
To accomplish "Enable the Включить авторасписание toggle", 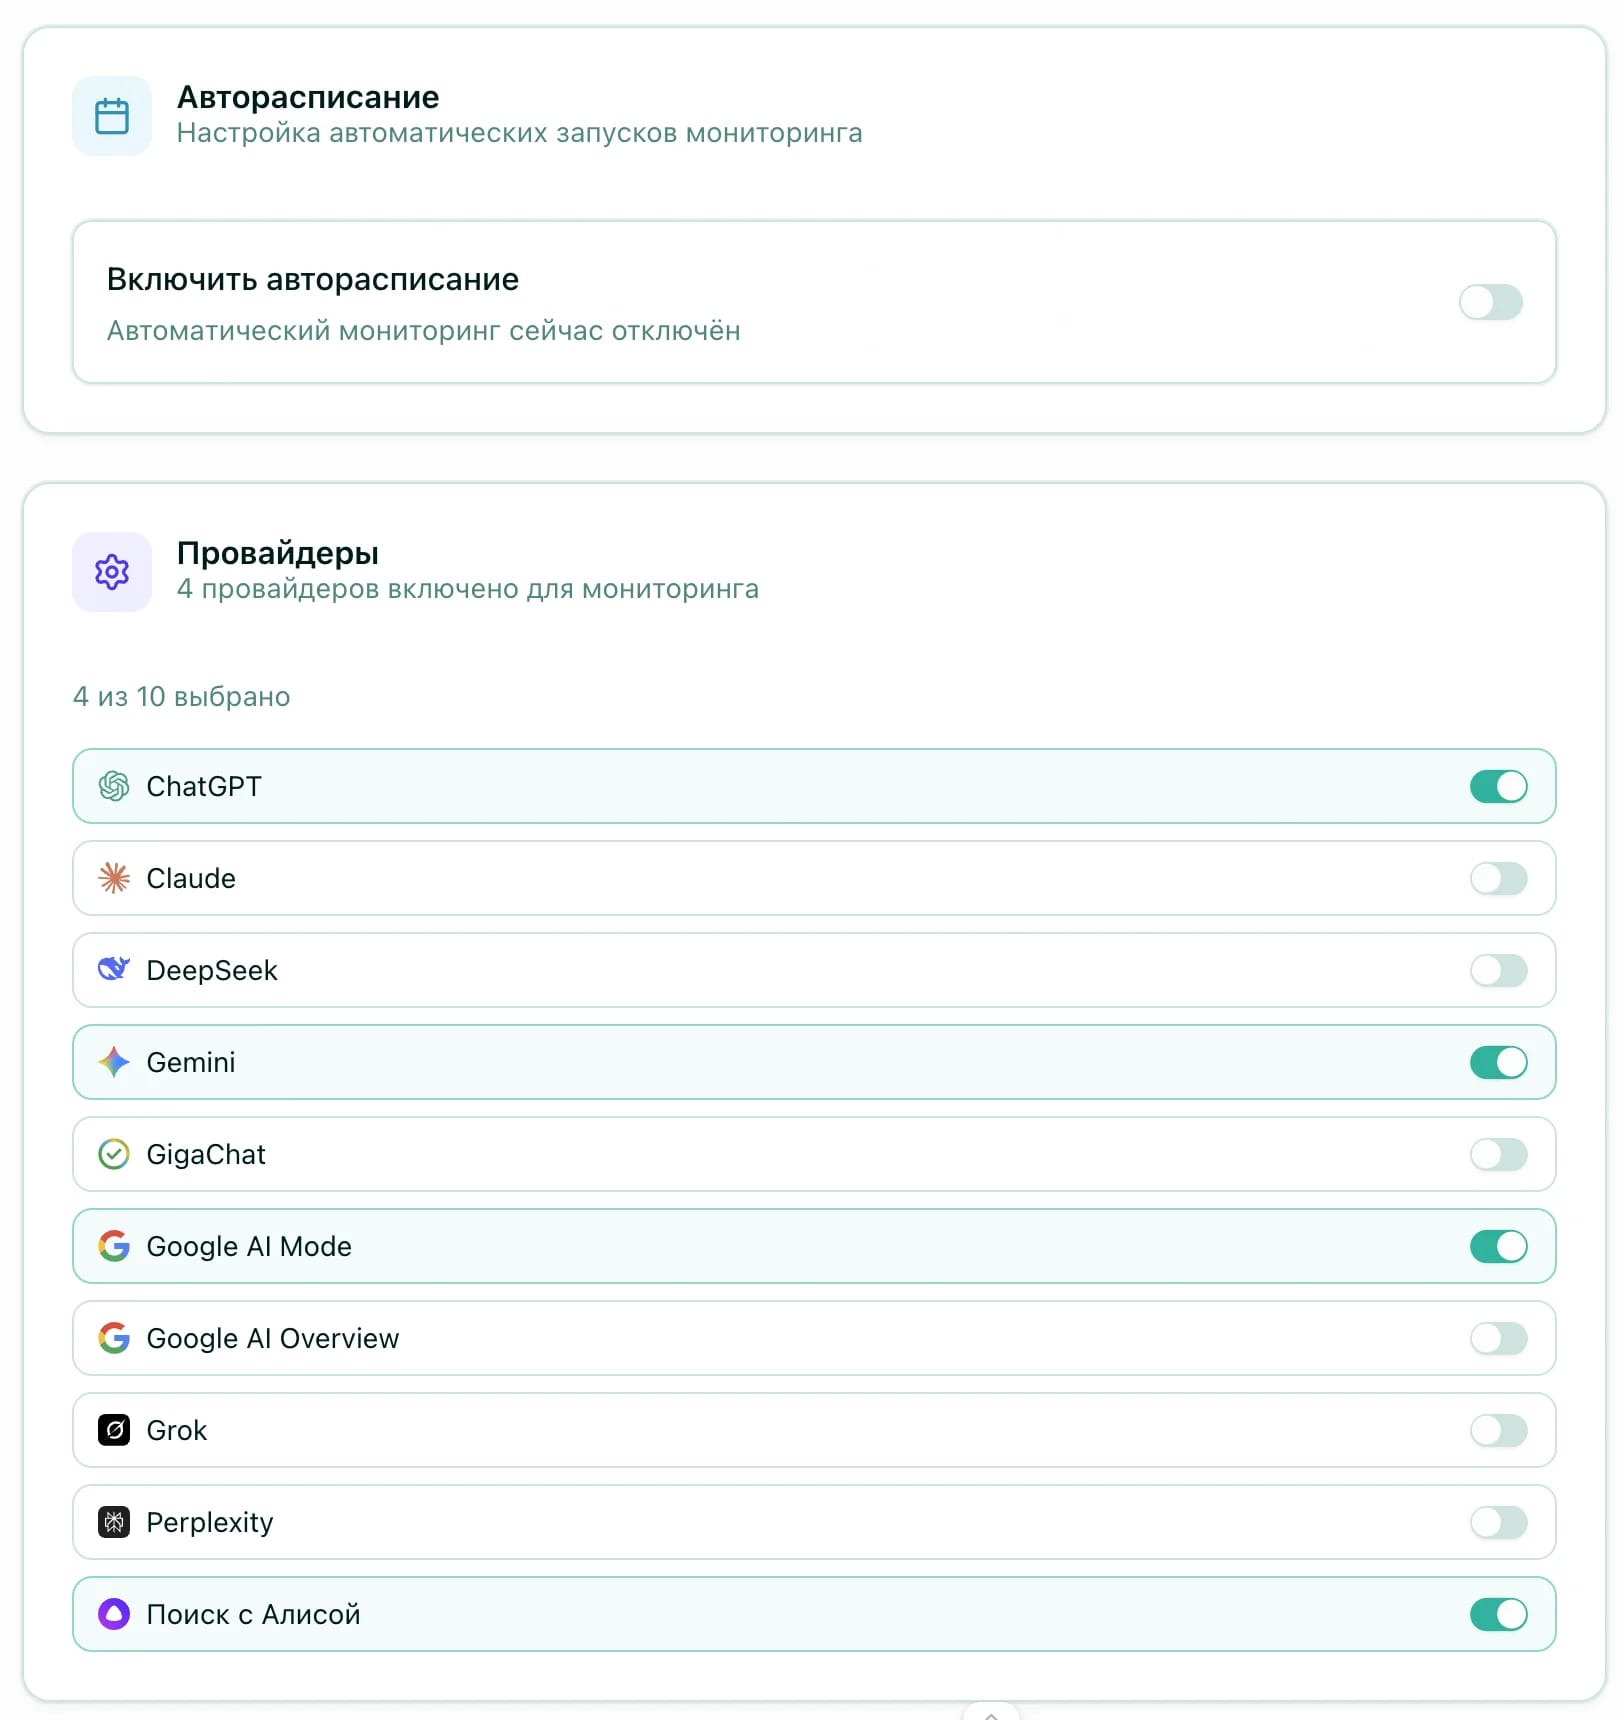I will [1491, 303].
